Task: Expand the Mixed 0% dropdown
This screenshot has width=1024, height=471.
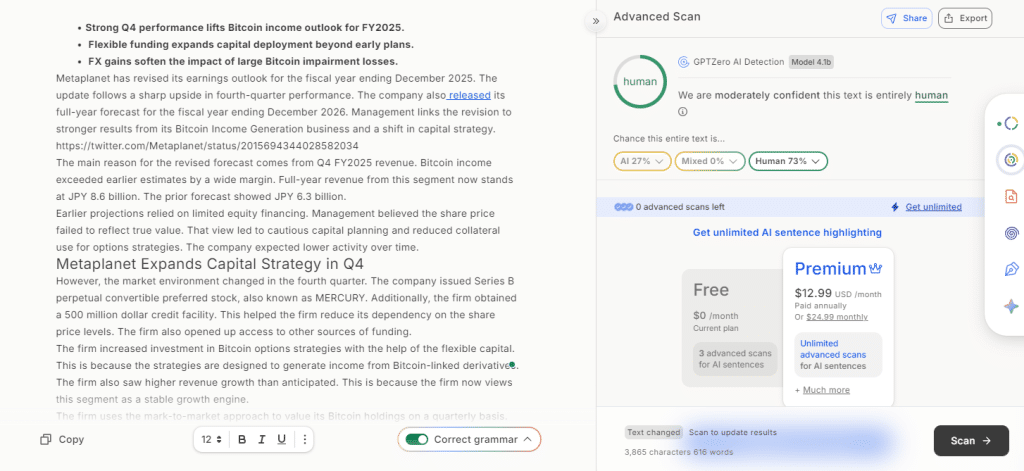Action: [708, 161]
